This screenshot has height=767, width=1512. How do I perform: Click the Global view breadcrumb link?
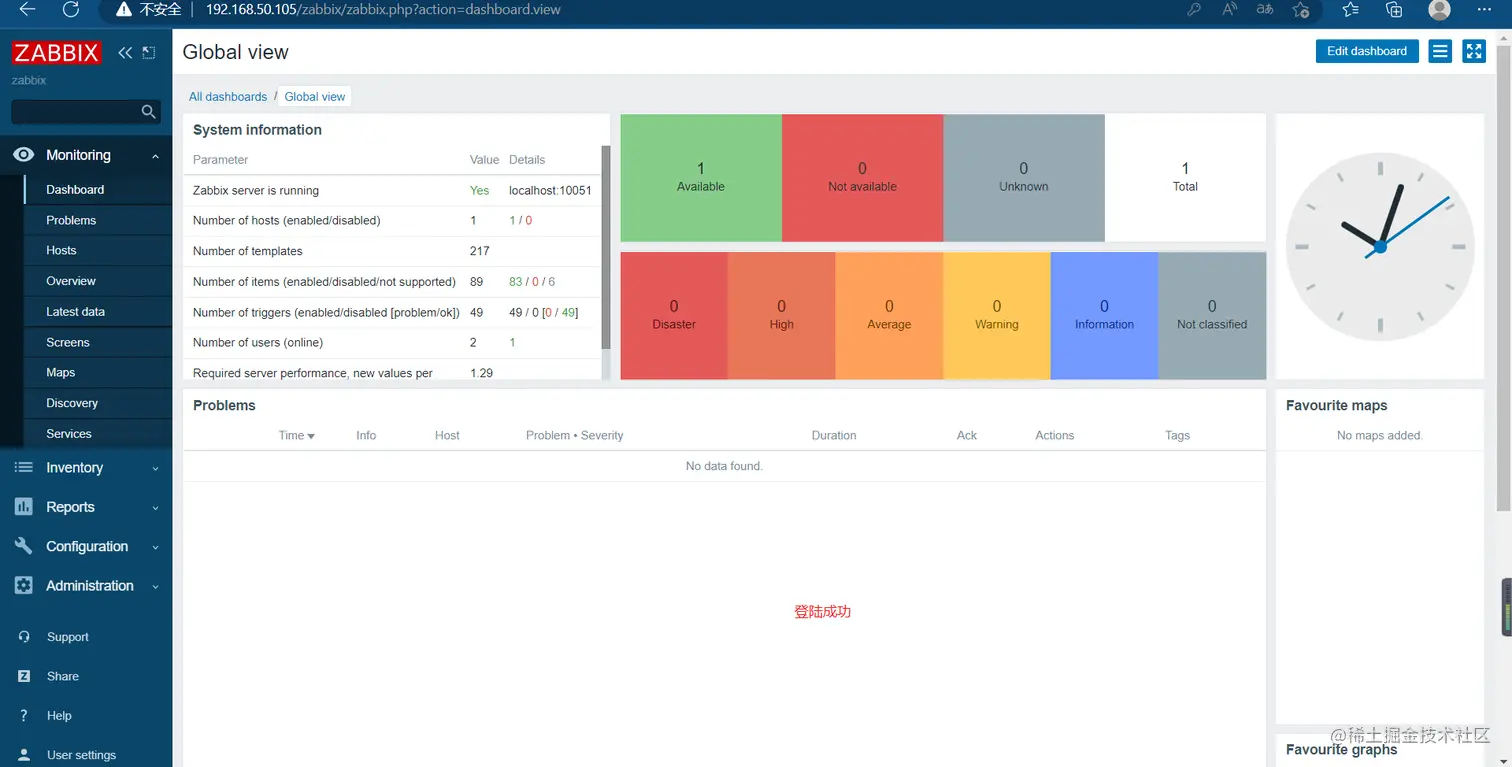click(x=315, y=97)
